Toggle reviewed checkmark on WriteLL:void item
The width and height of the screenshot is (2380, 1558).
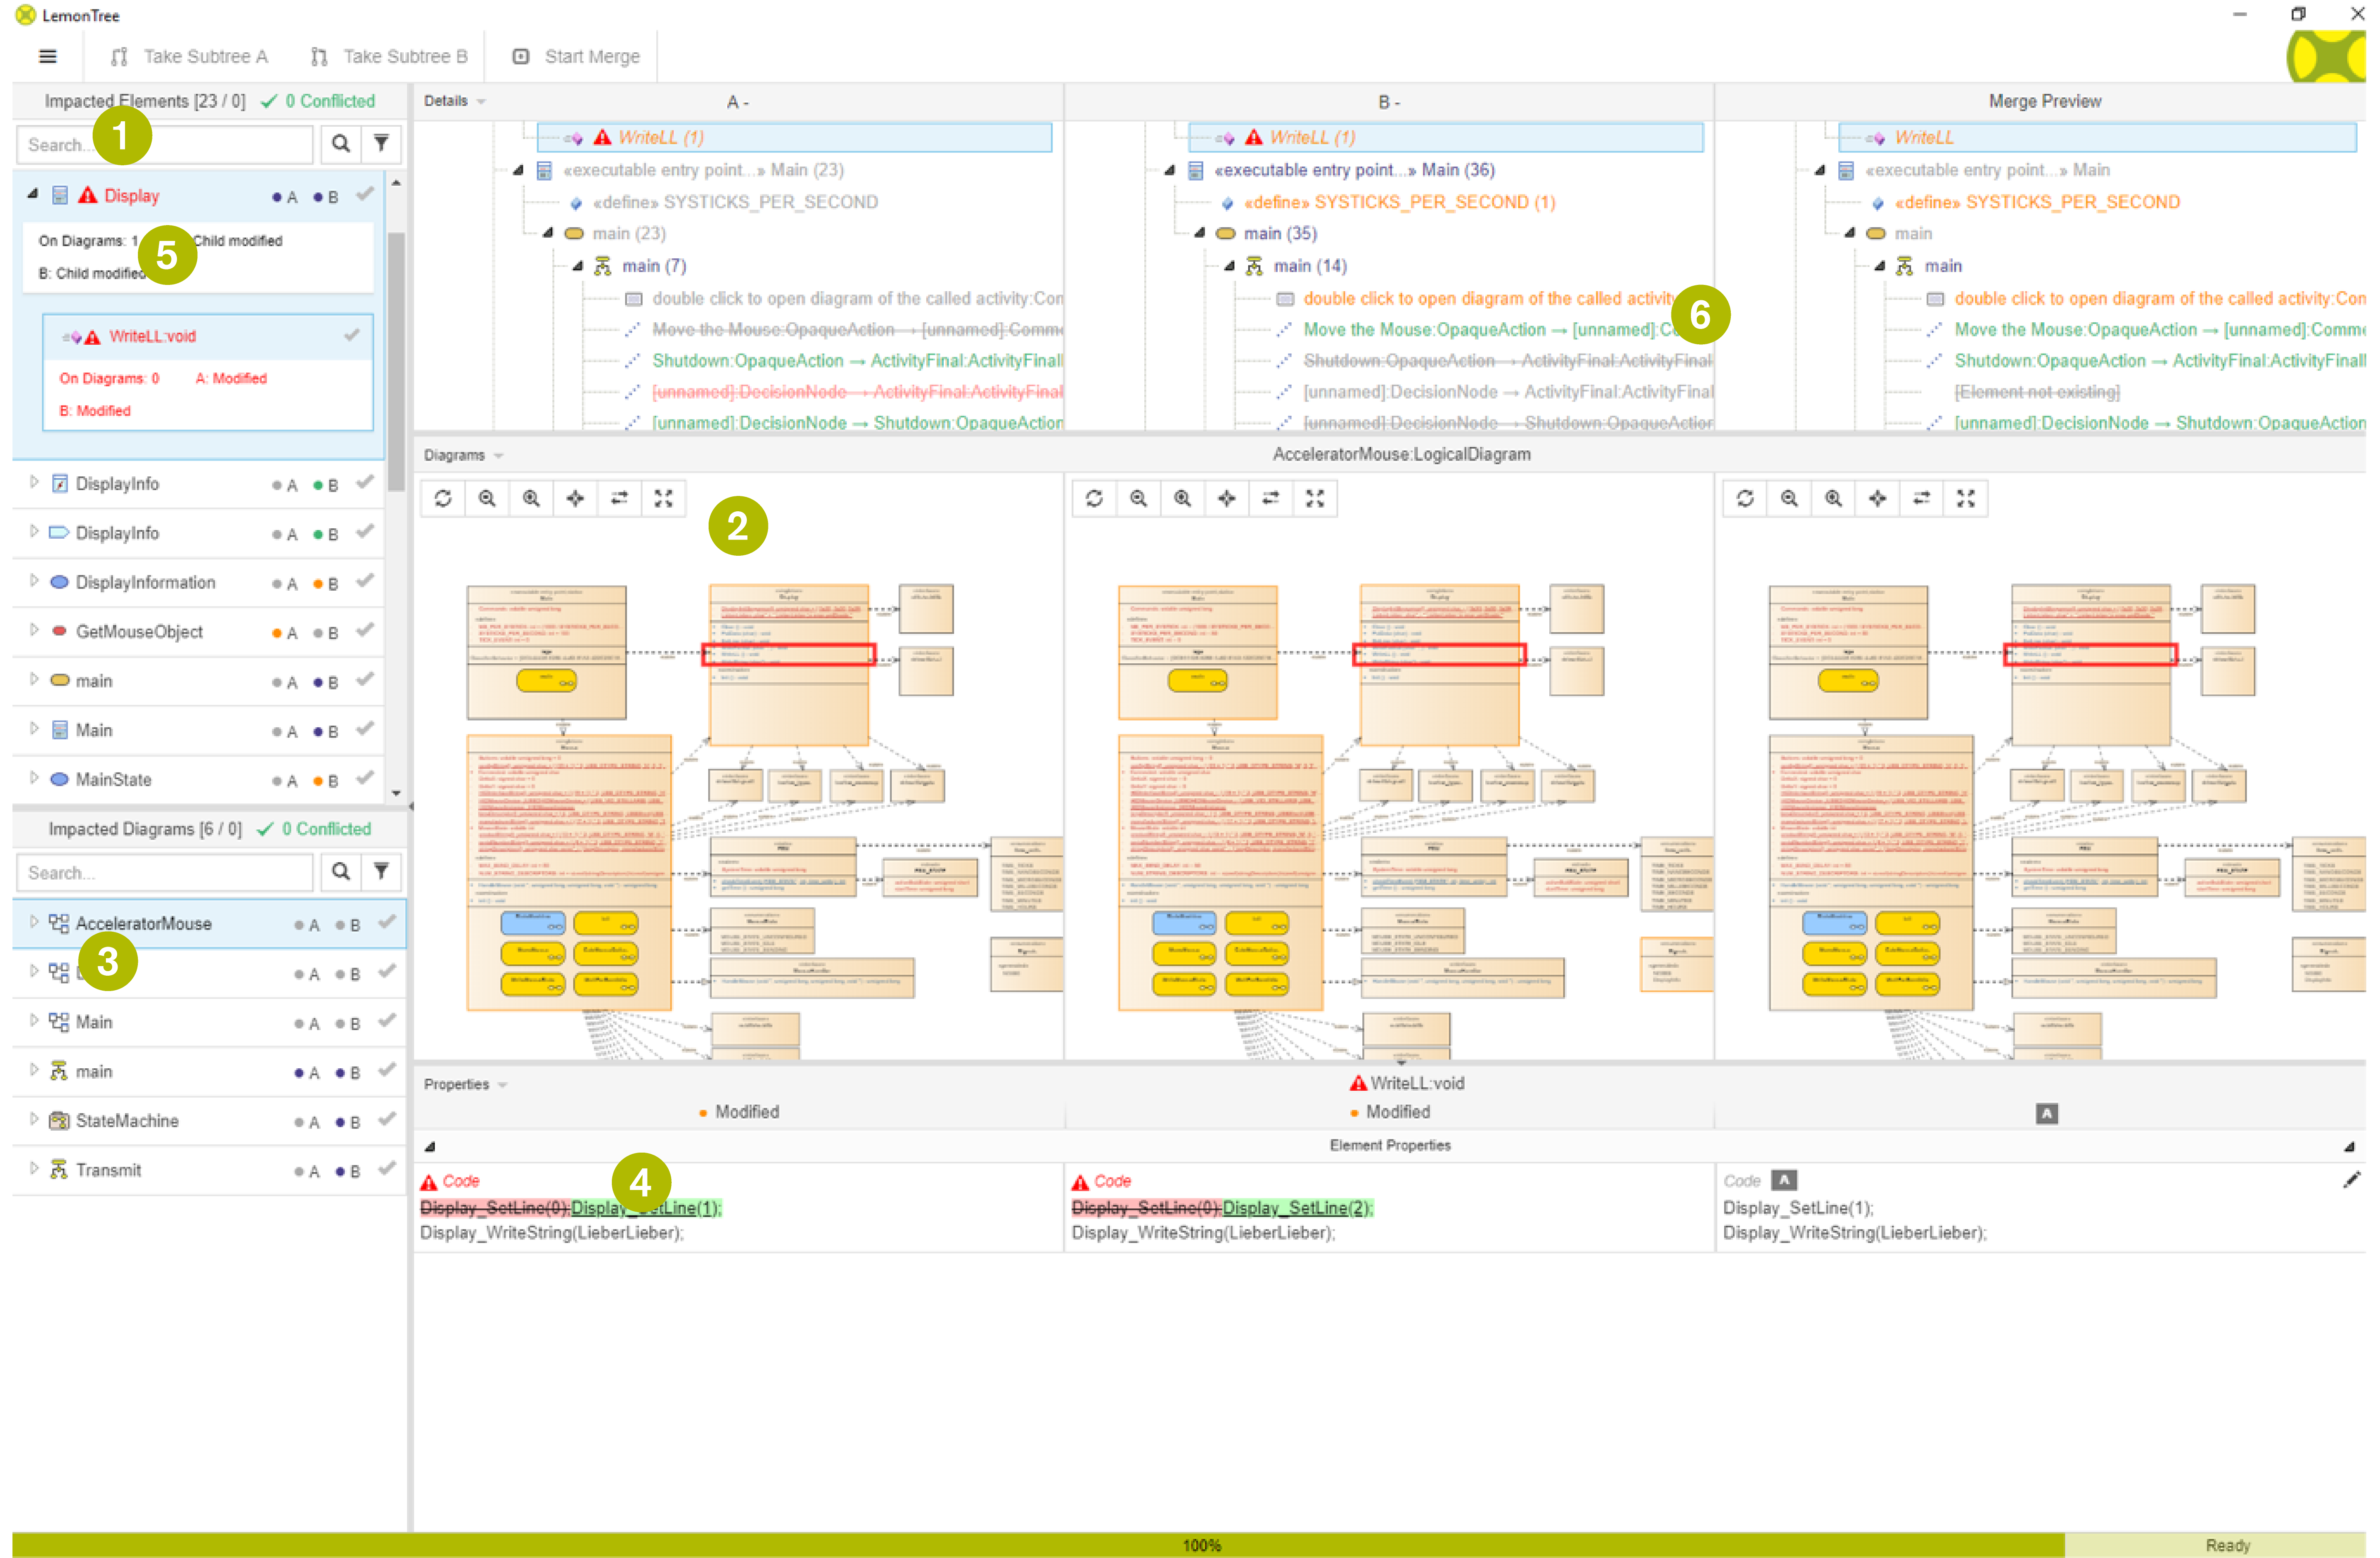click(352, 335)
